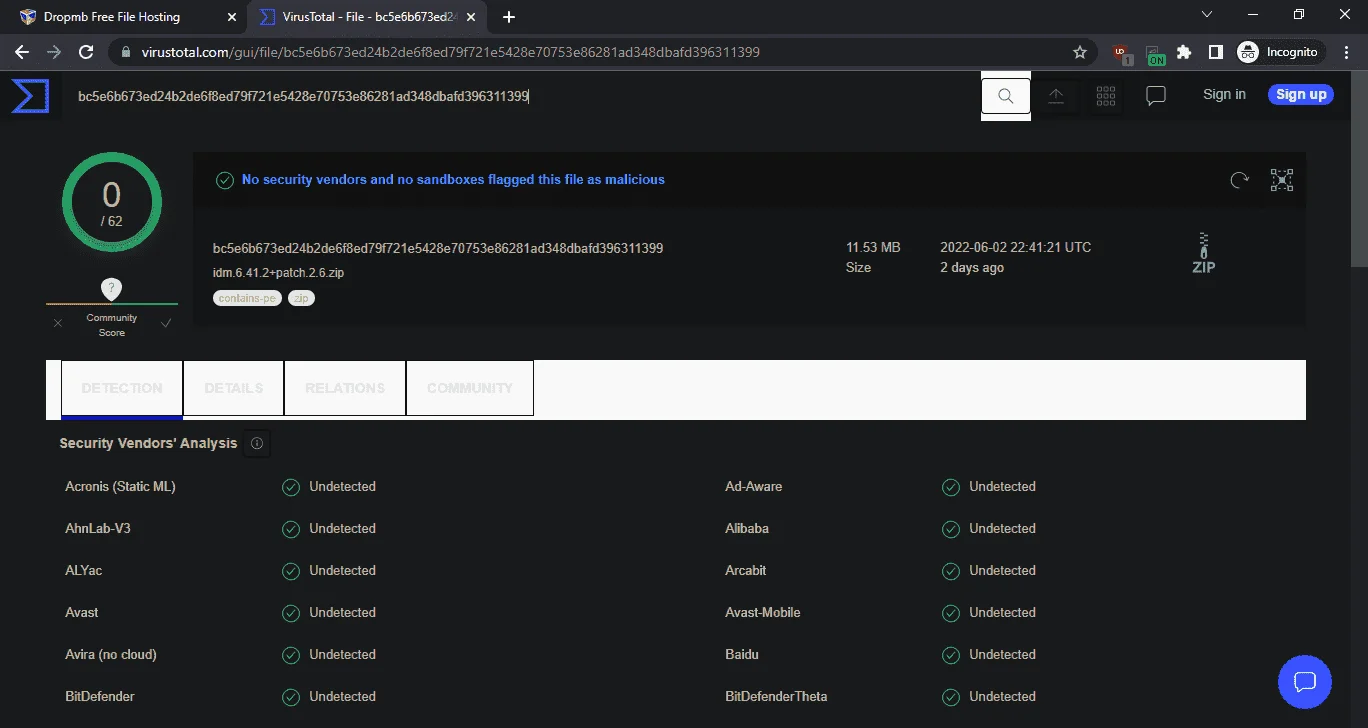Click the contains-pe tag
The width and height of the screenshot is (1368, 728).
248,298
